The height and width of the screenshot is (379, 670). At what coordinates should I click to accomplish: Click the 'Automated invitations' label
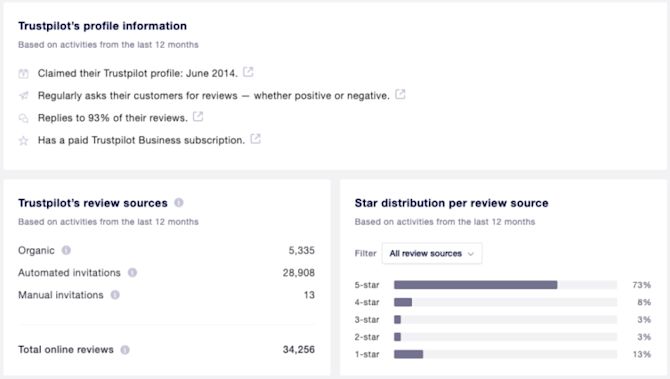(x=69, y=273)
